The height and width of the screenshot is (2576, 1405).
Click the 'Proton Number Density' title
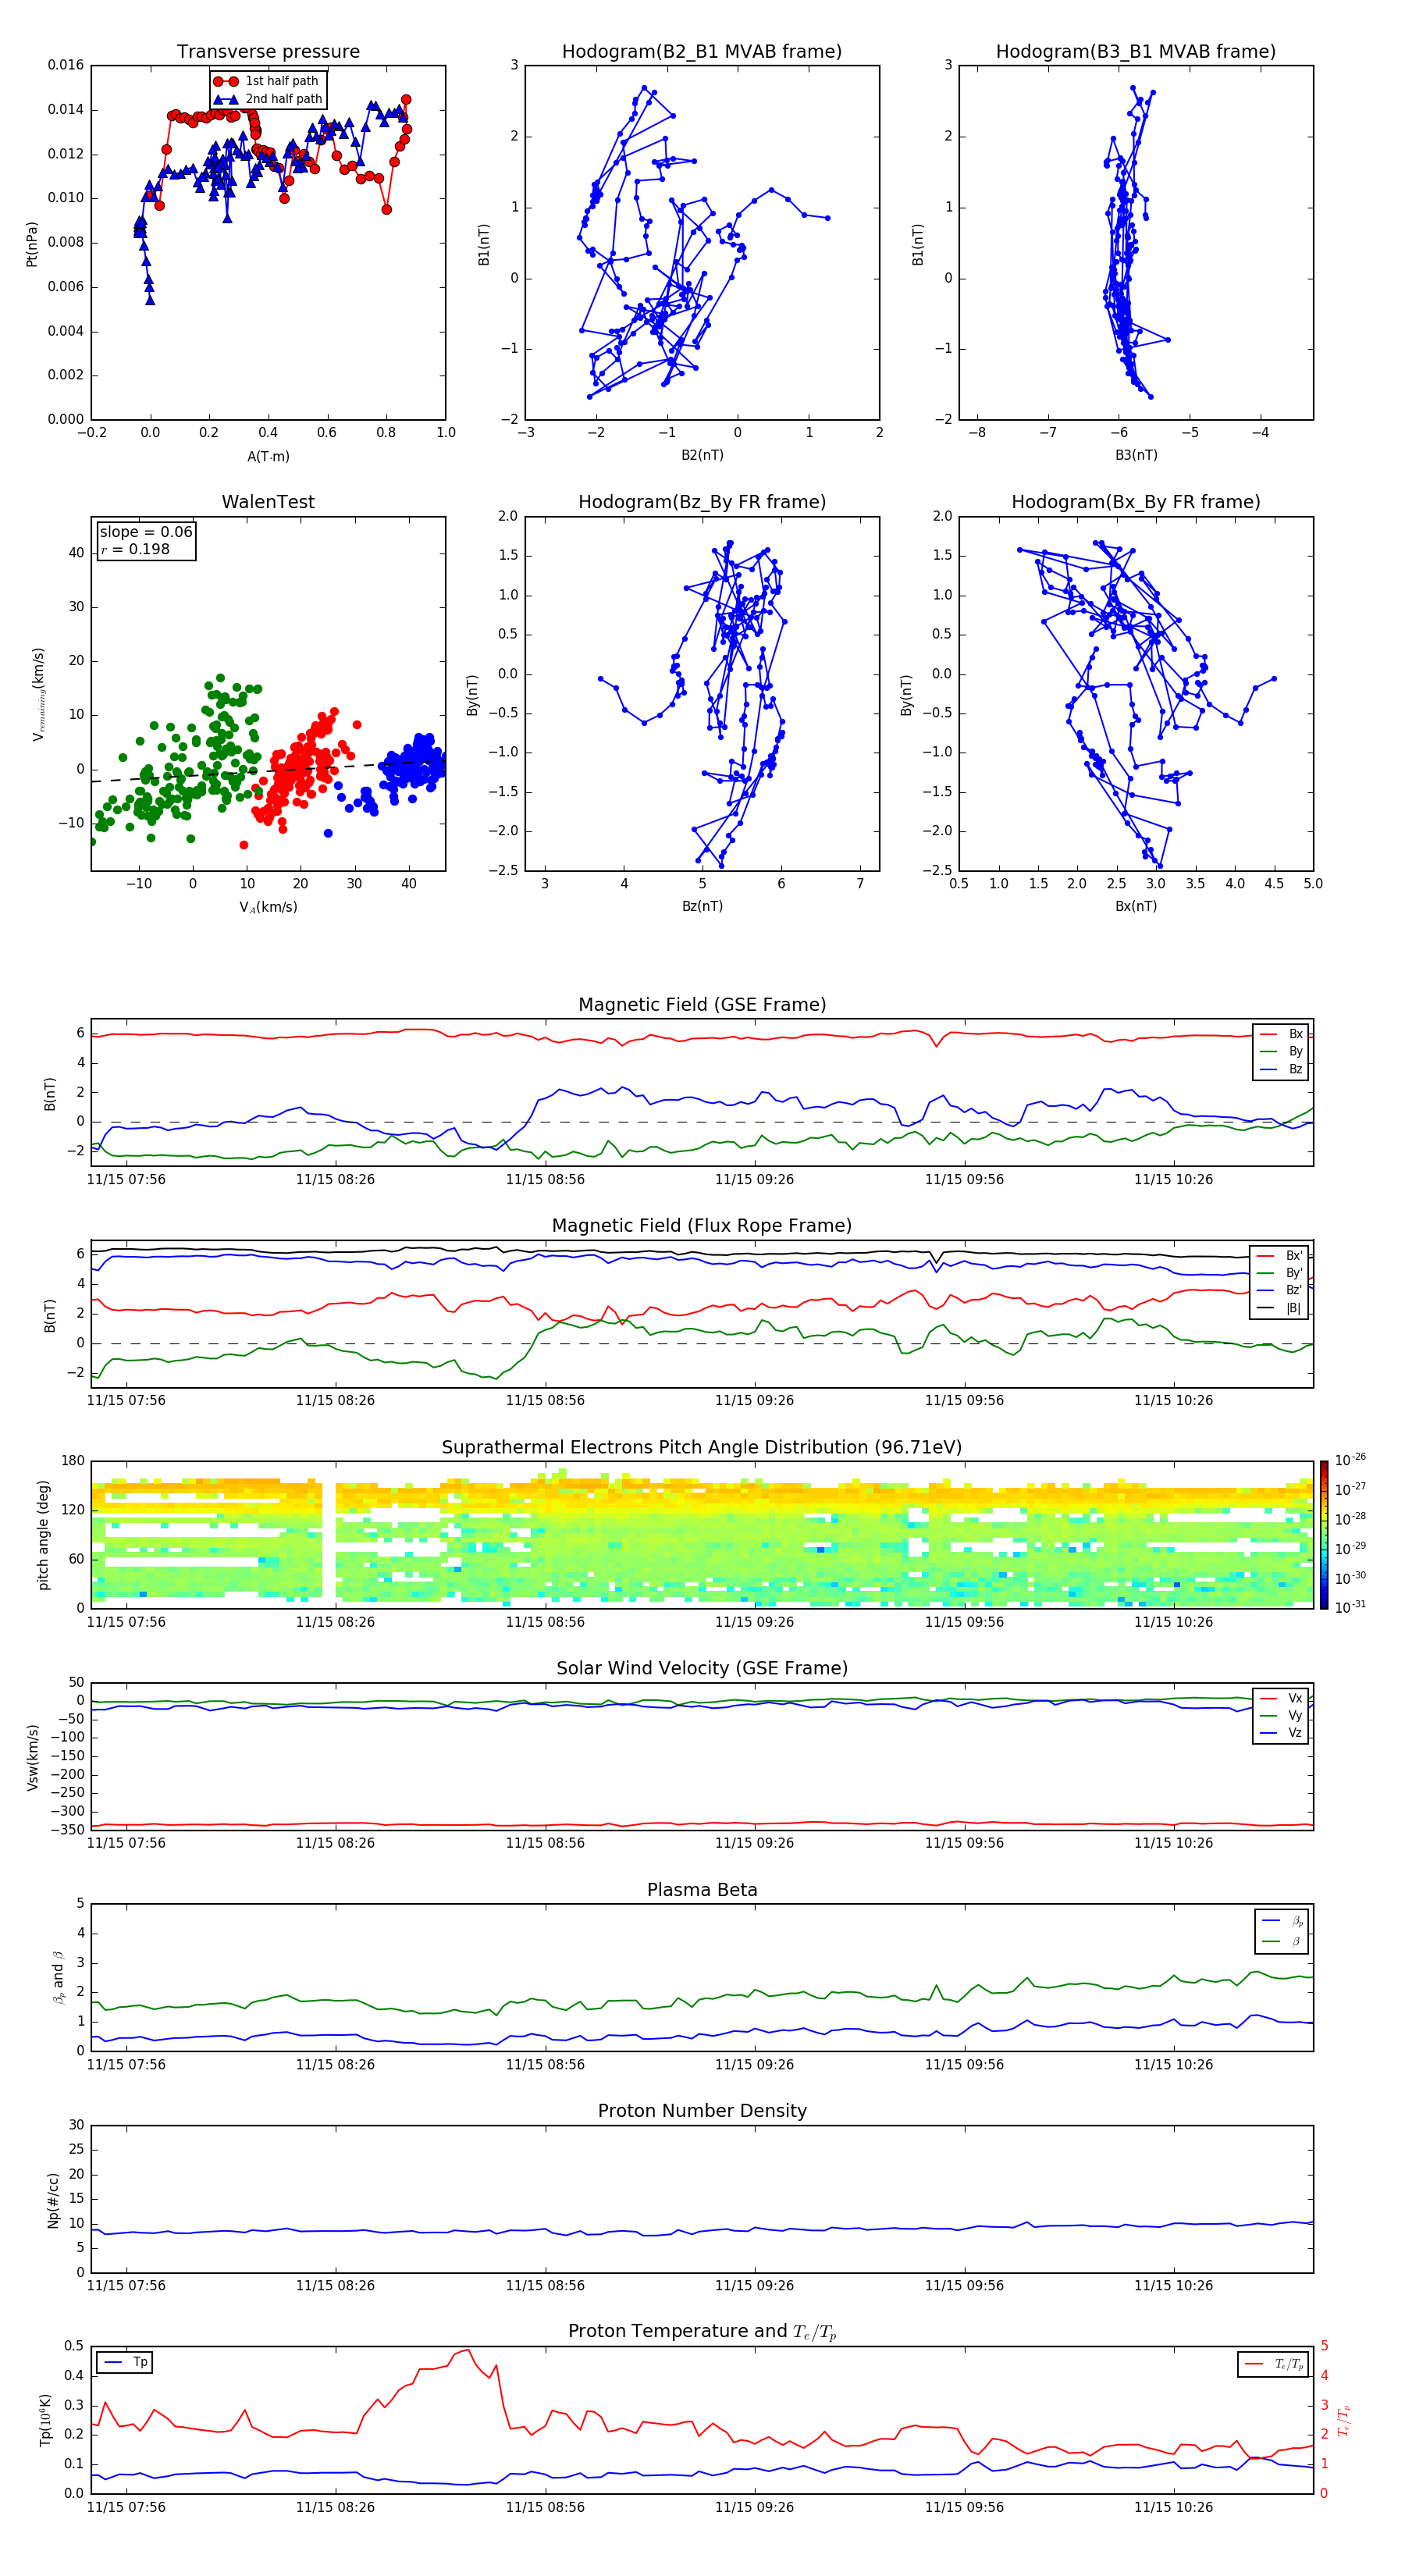point(702,2111)
